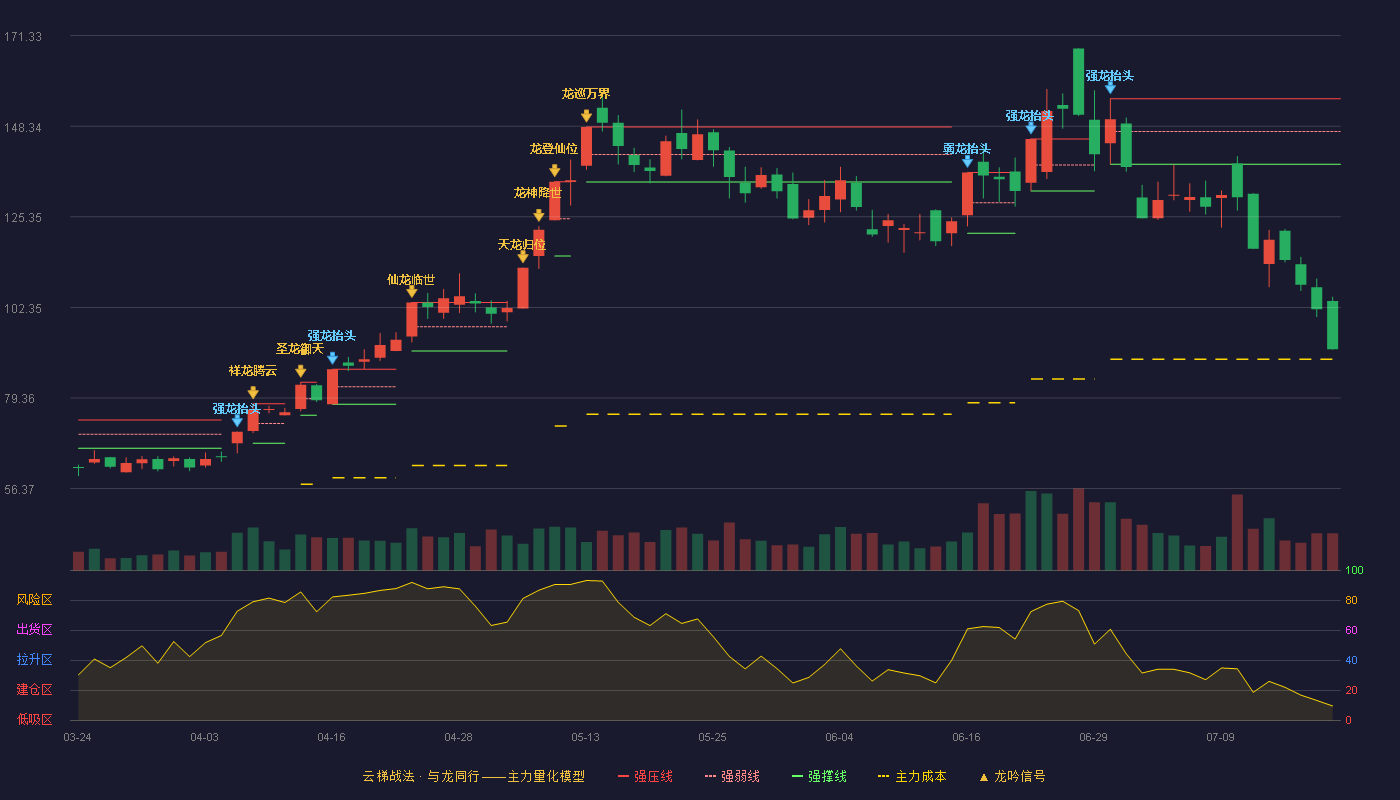1400x800 pixels.
Task: Select the 建仓区 zone label
Action: [x=34, y=690]
